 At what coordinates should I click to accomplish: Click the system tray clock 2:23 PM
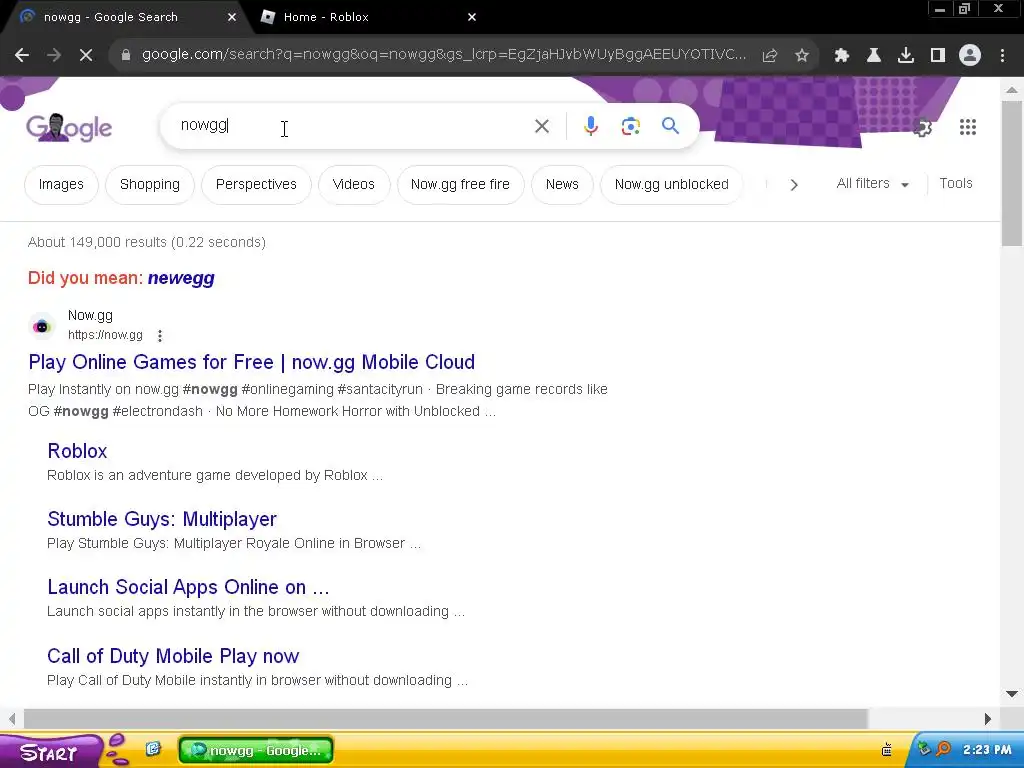pyautogui.click(x=987, y=750)
